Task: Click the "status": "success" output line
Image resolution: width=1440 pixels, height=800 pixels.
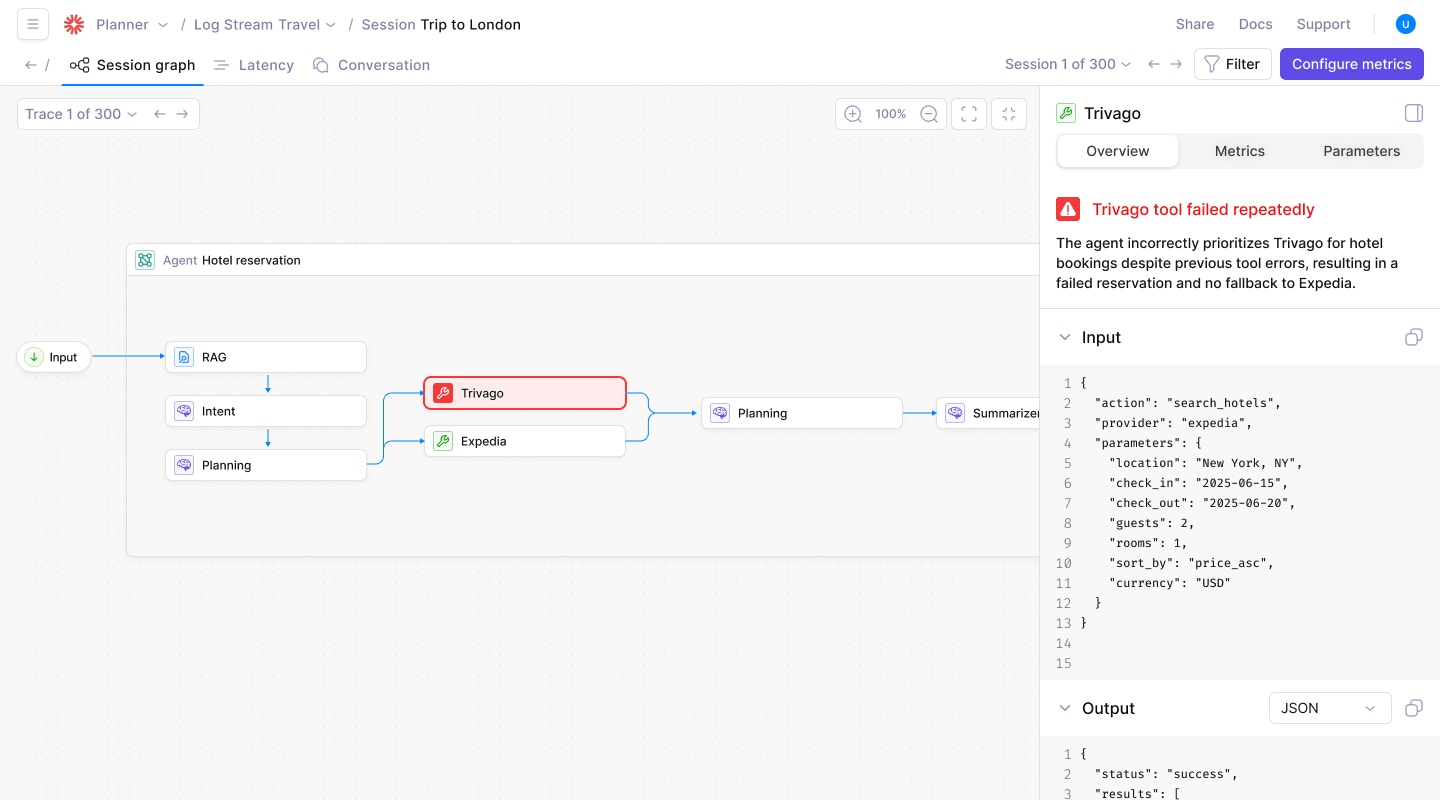Action: (x=1166, y=774)
